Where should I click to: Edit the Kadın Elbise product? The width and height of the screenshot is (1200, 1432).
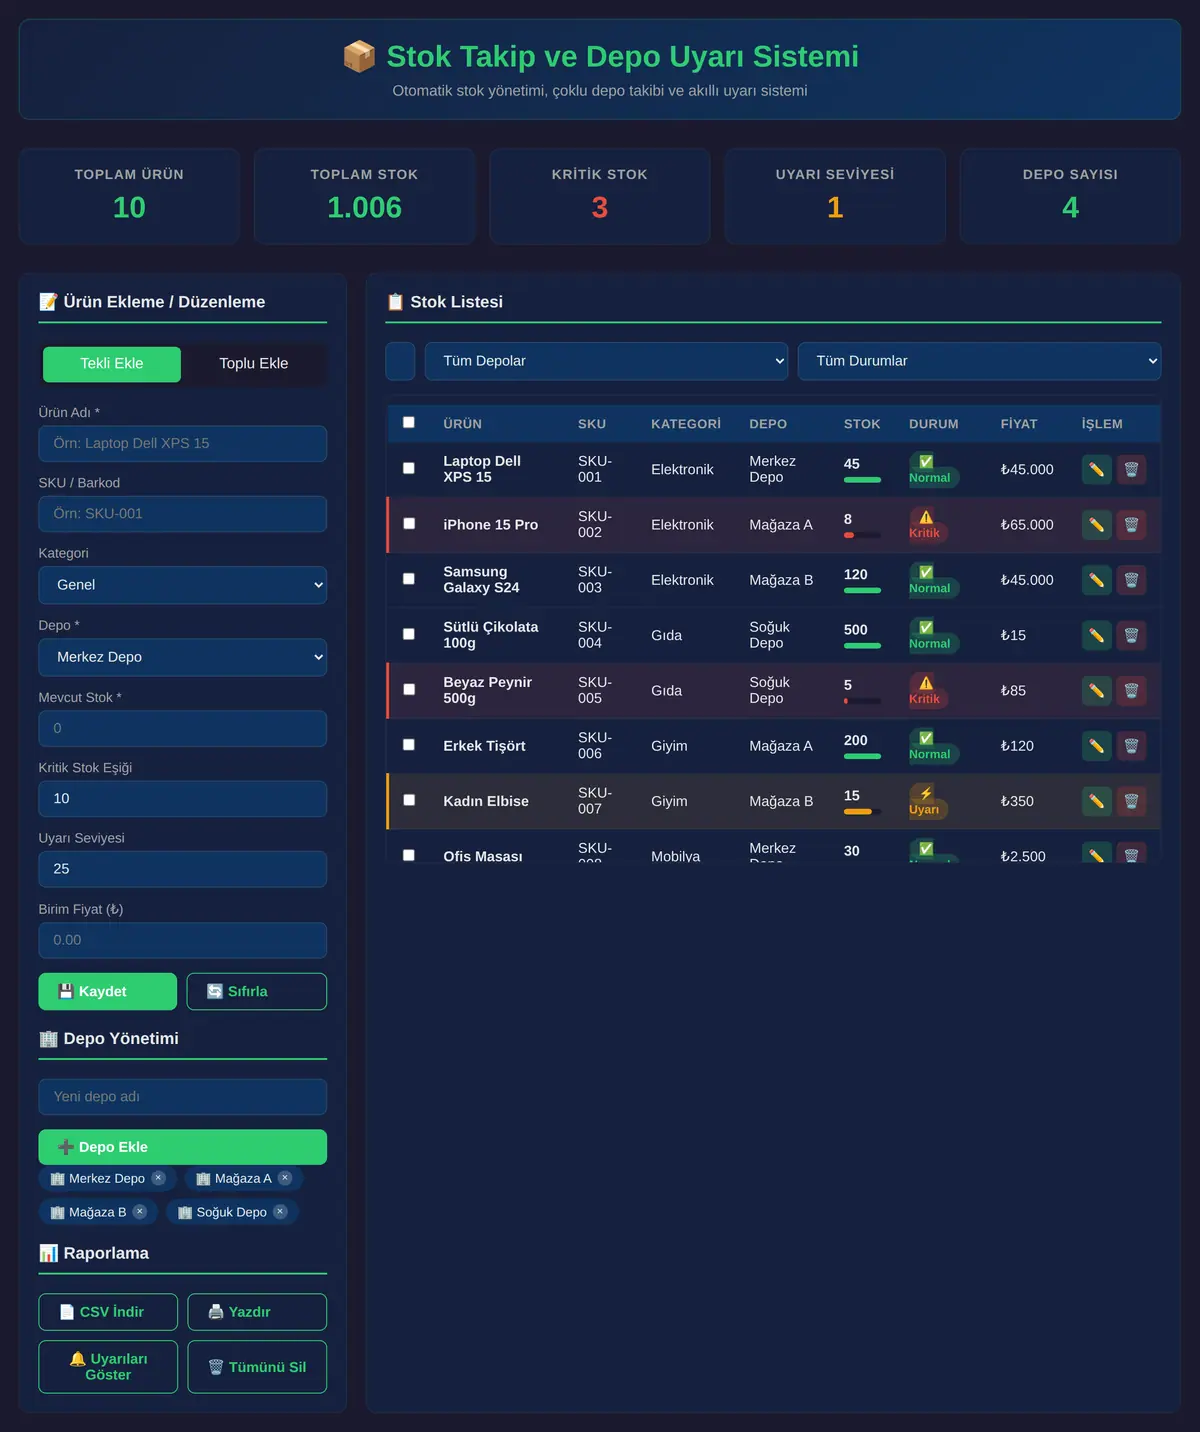[x=1096, y=801]
